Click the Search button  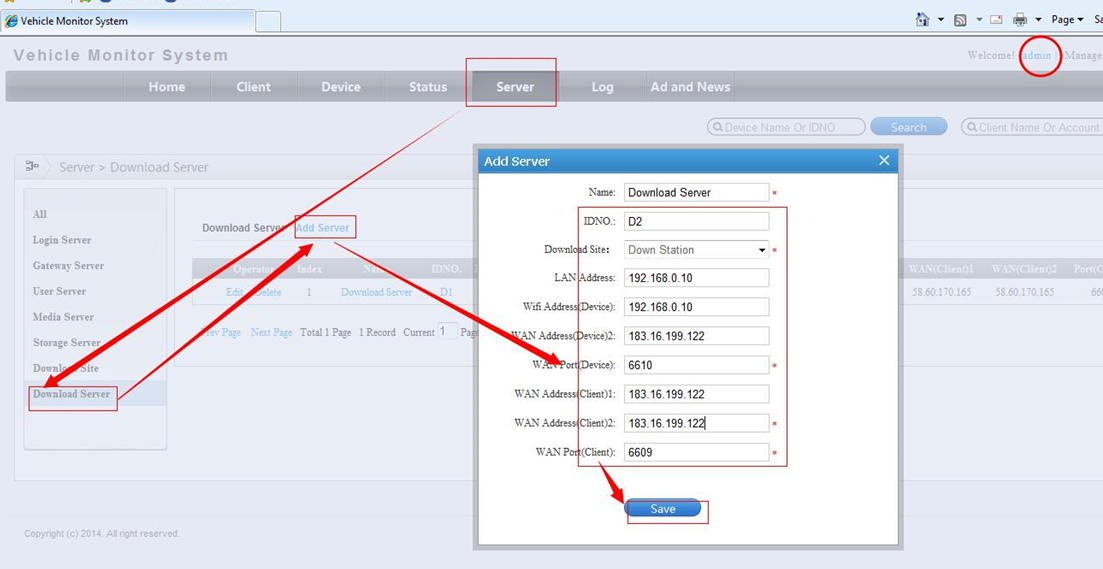(x=909, y=127)
